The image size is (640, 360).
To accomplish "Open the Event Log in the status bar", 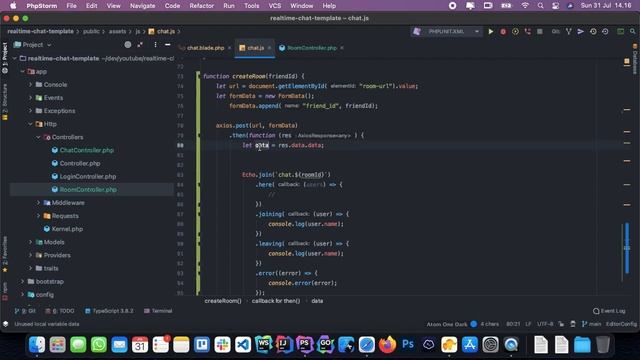I will pyautogui.click(x=609, y=311).
